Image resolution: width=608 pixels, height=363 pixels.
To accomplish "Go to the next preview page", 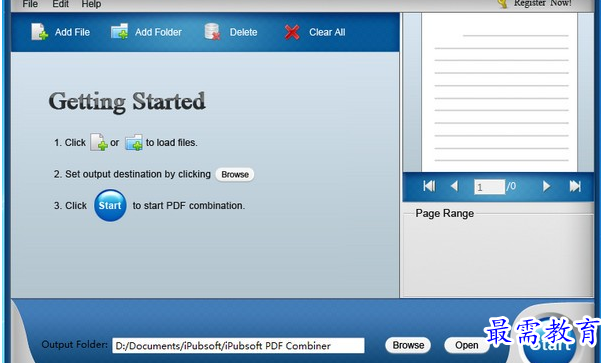I will coord(546,187).
